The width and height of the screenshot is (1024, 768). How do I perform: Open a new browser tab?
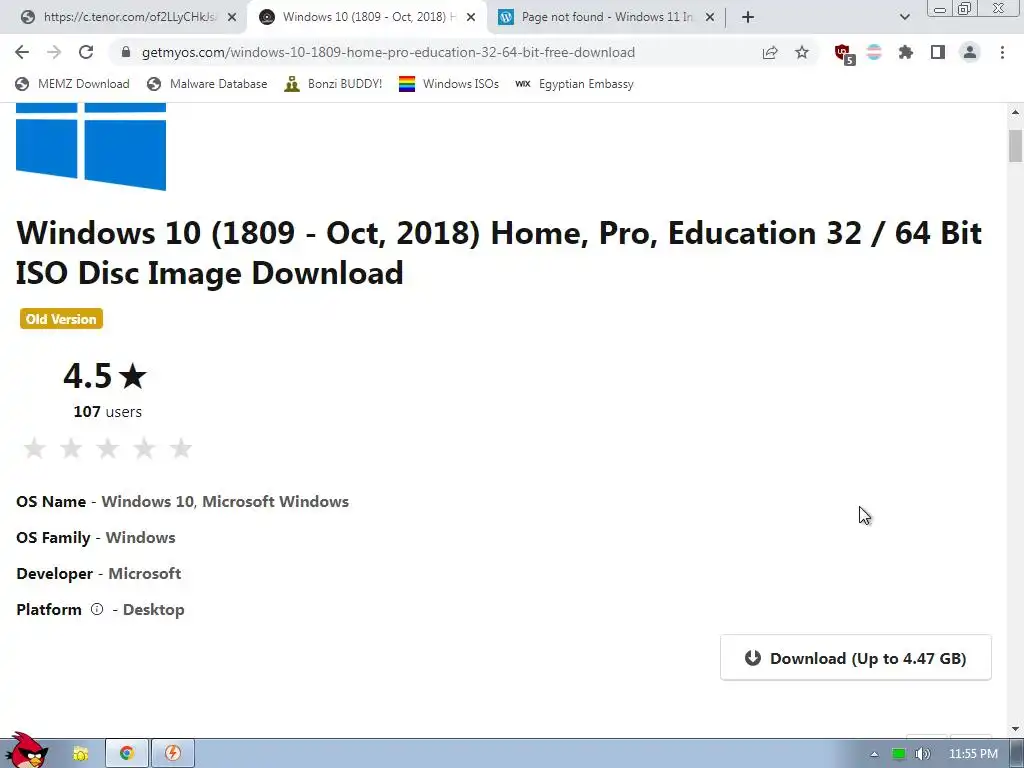point(748,17)
